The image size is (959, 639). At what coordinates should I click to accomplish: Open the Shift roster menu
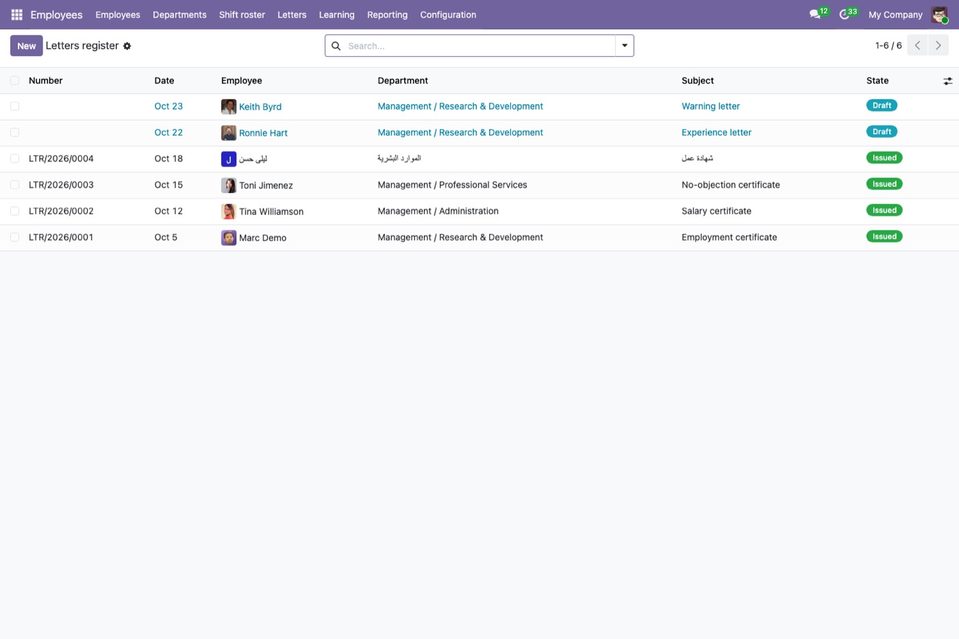pos(242,15)
